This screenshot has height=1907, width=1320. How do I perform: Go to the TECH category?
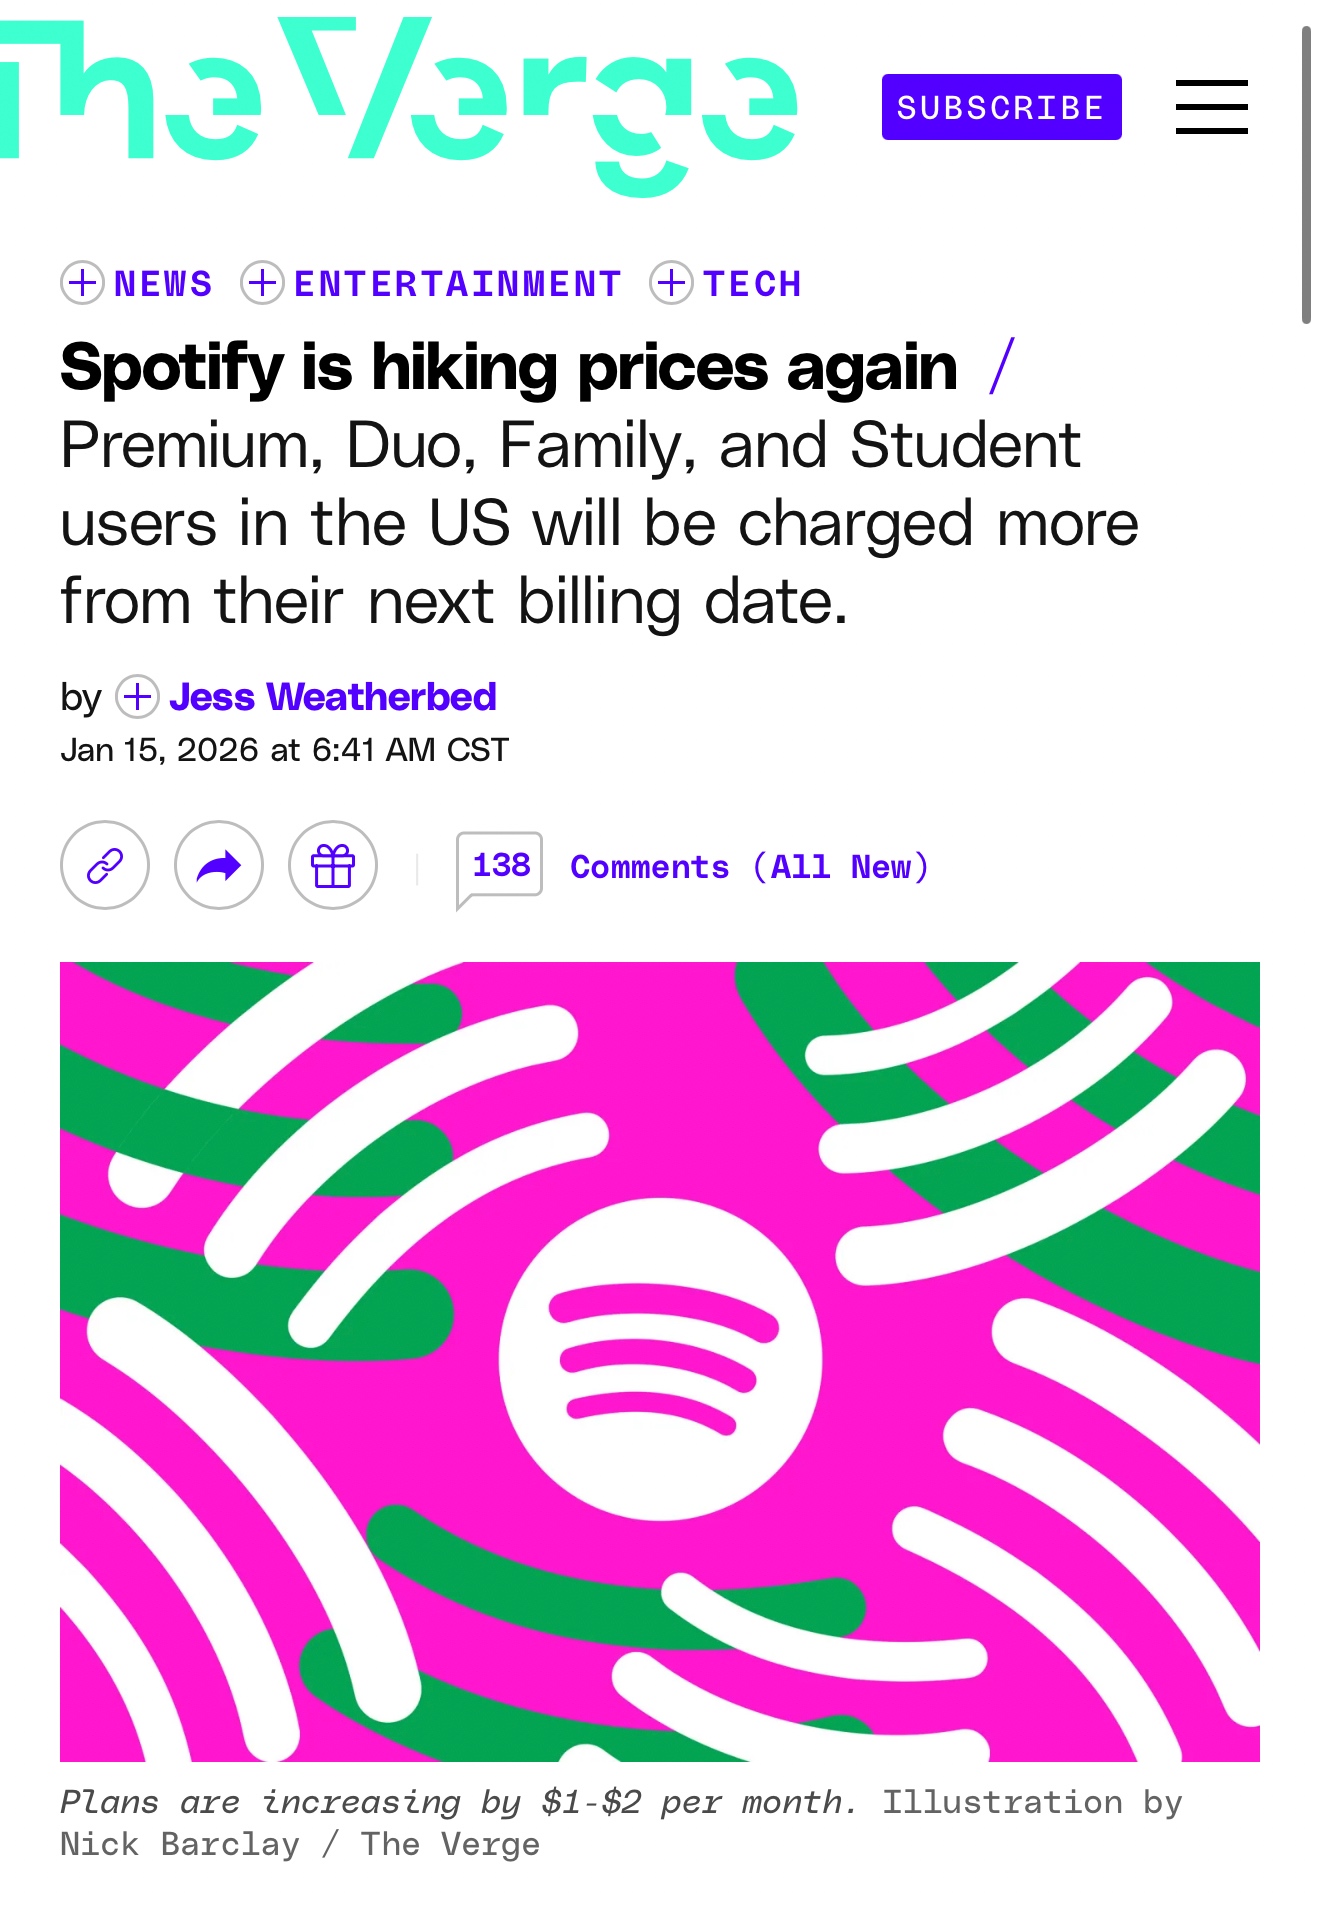[752, 284]
